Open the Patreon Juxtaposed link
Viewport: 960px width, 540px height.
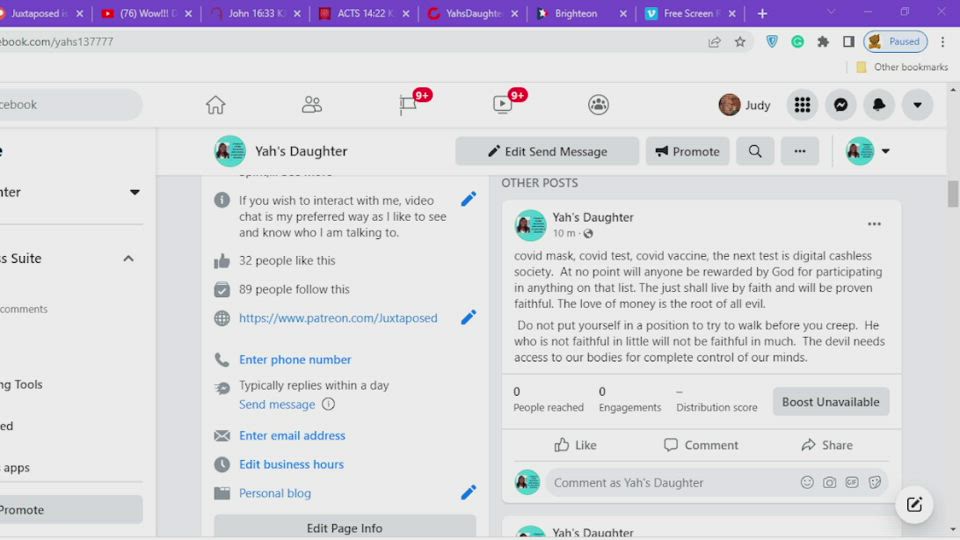(x=338, y=318)
